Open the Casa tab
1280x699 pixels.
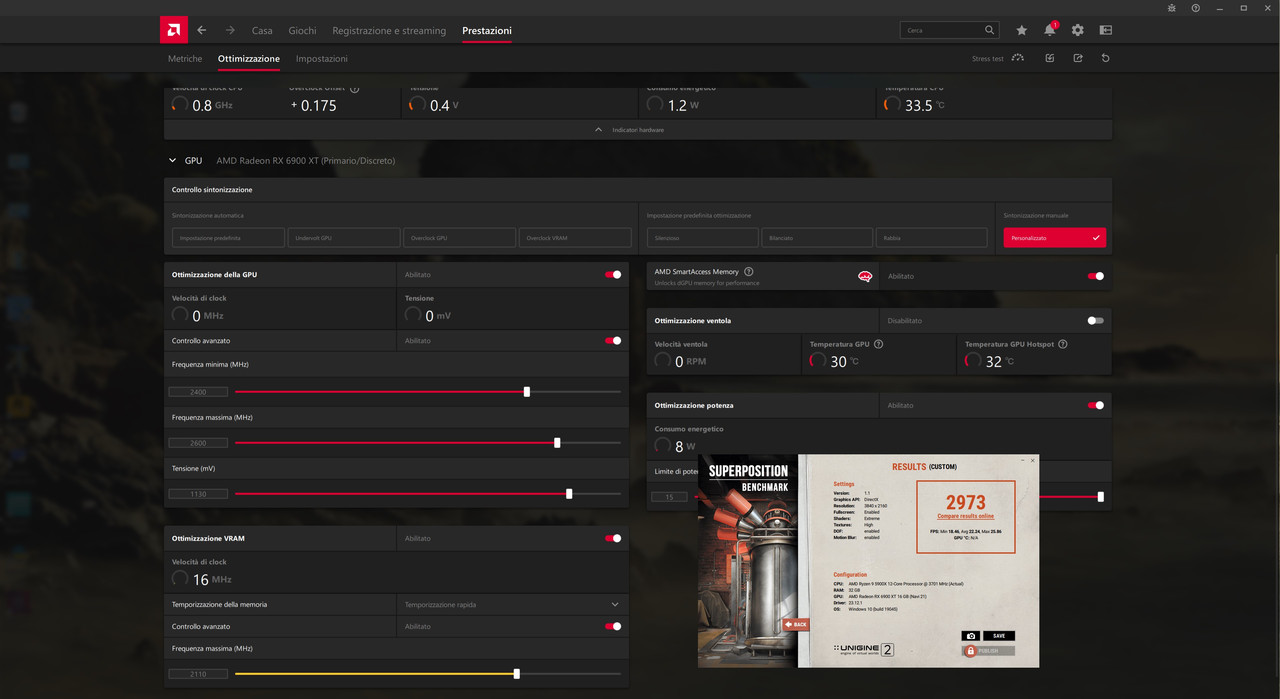click(262, 31)
